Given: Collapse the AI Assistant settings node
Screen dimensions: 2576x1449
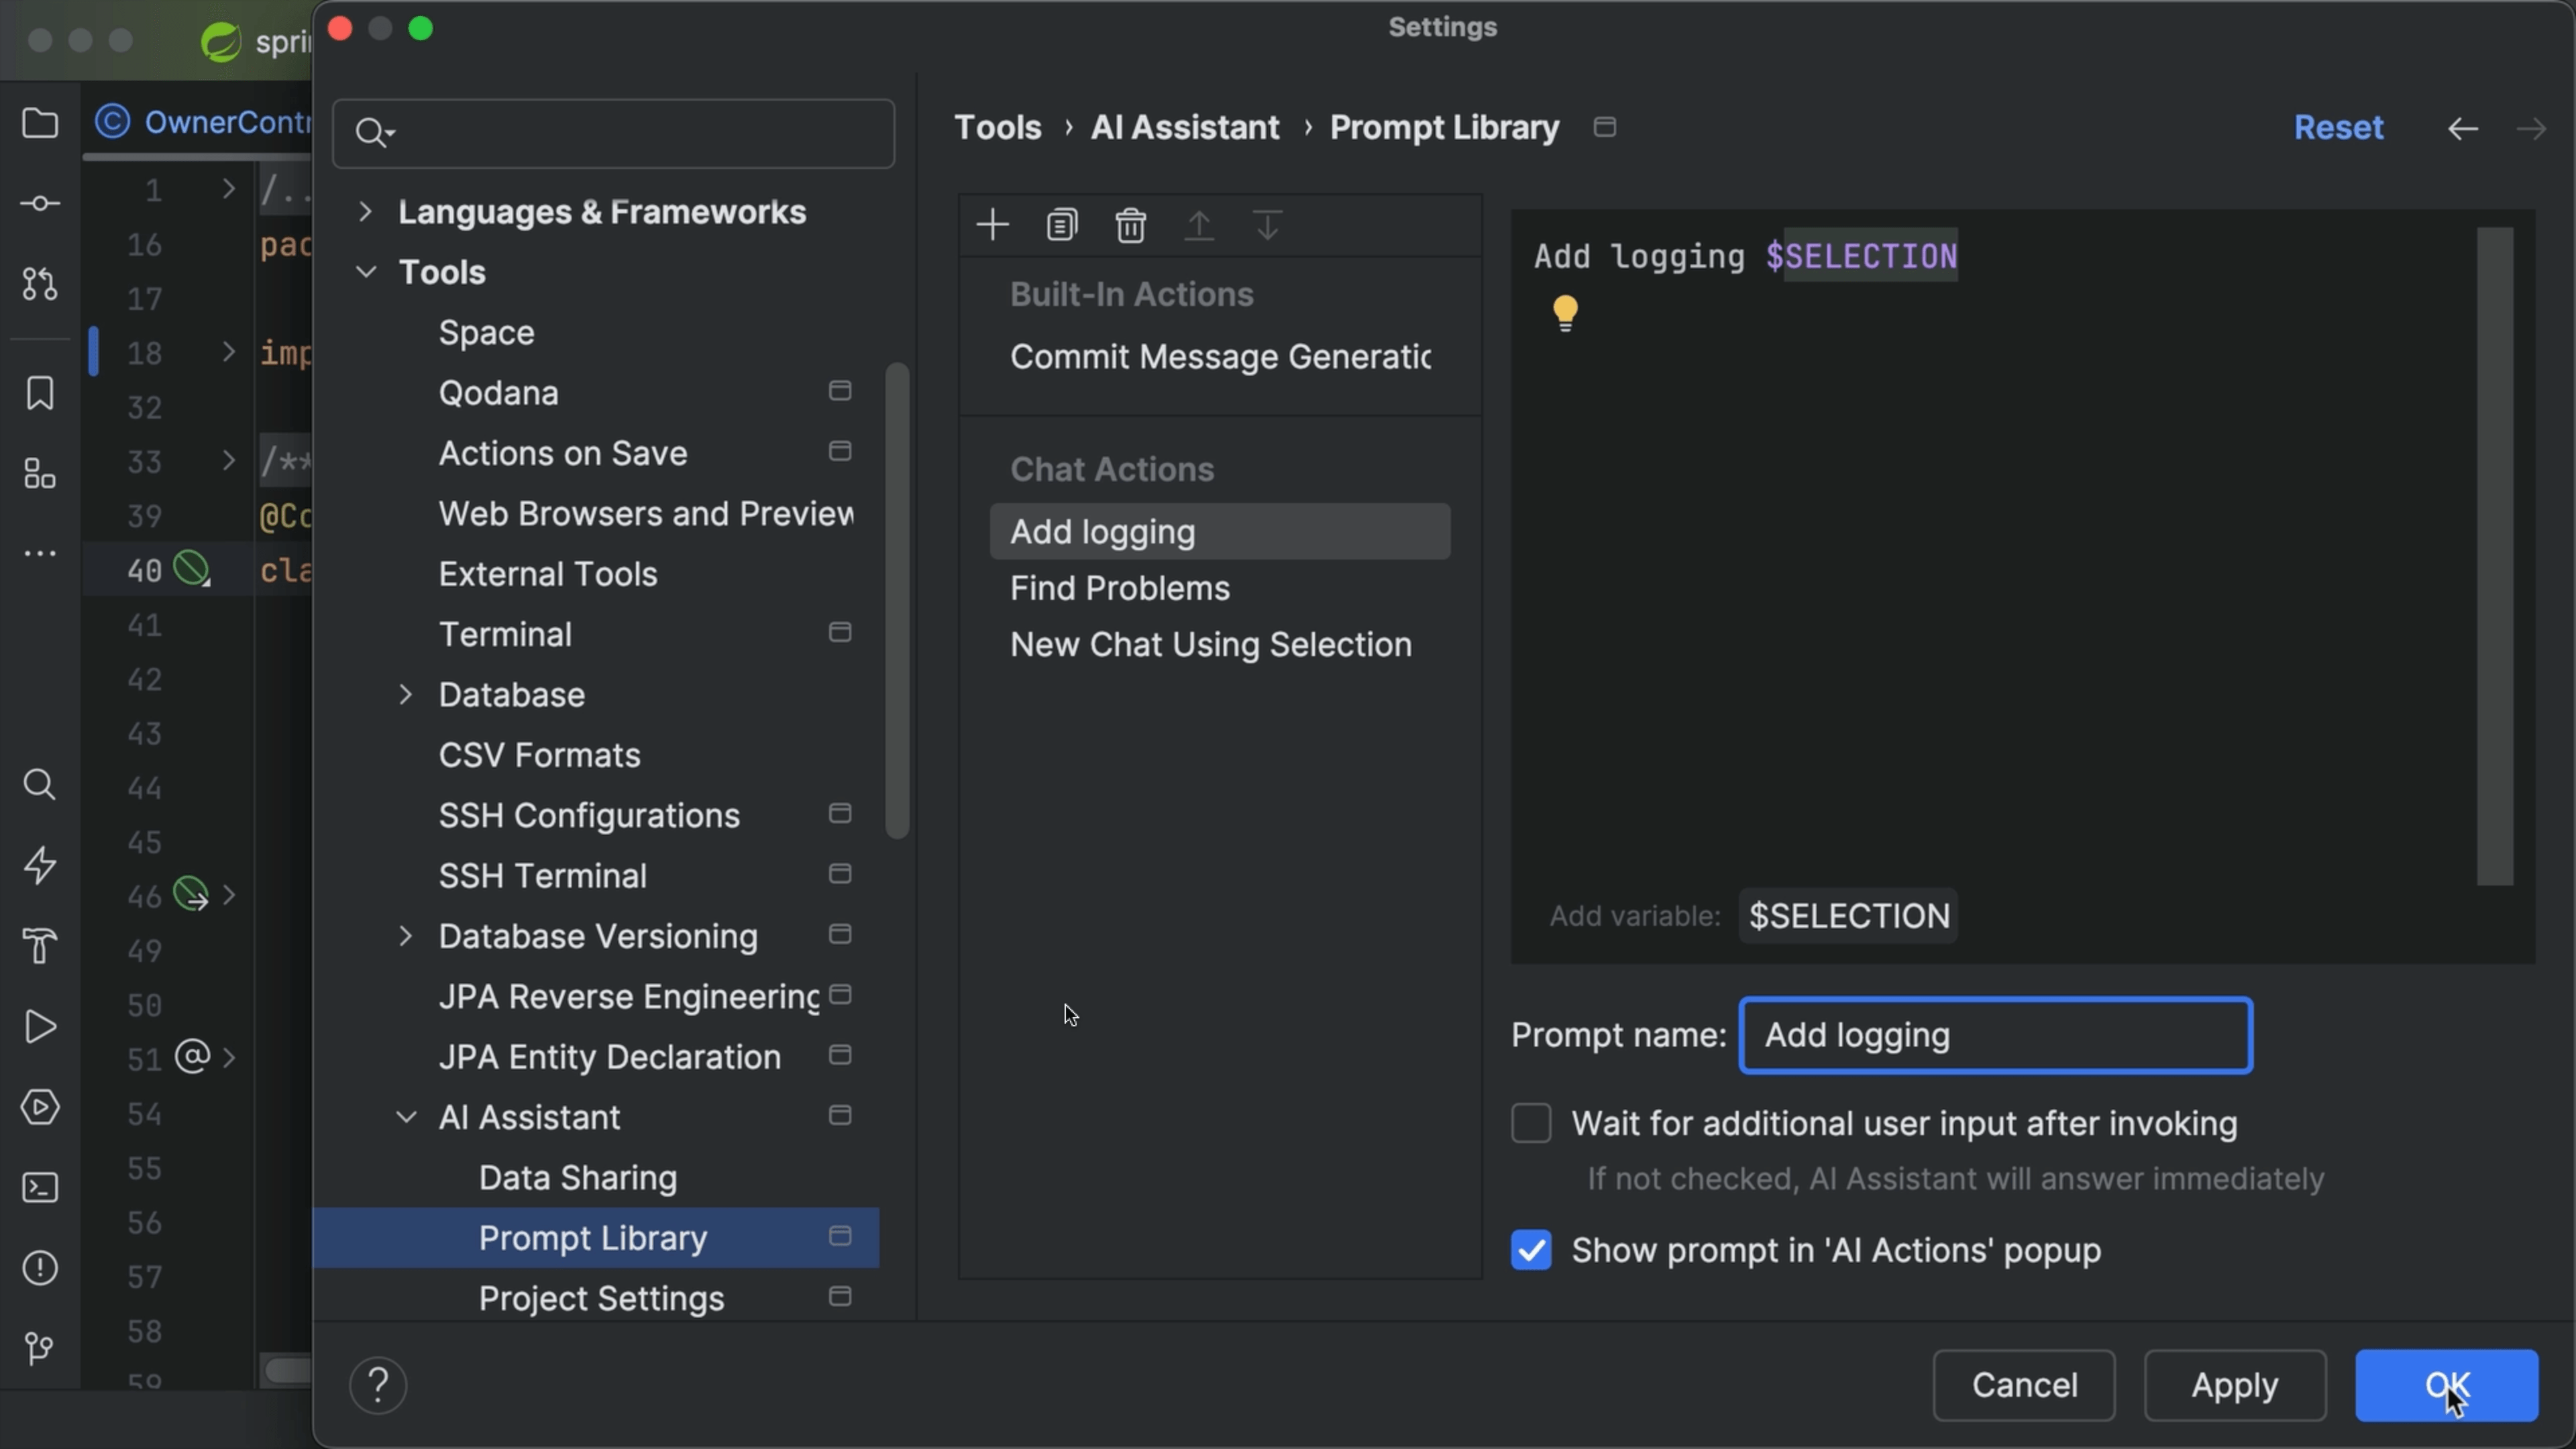Looking at the screenshot, I should pos(405,1117).
